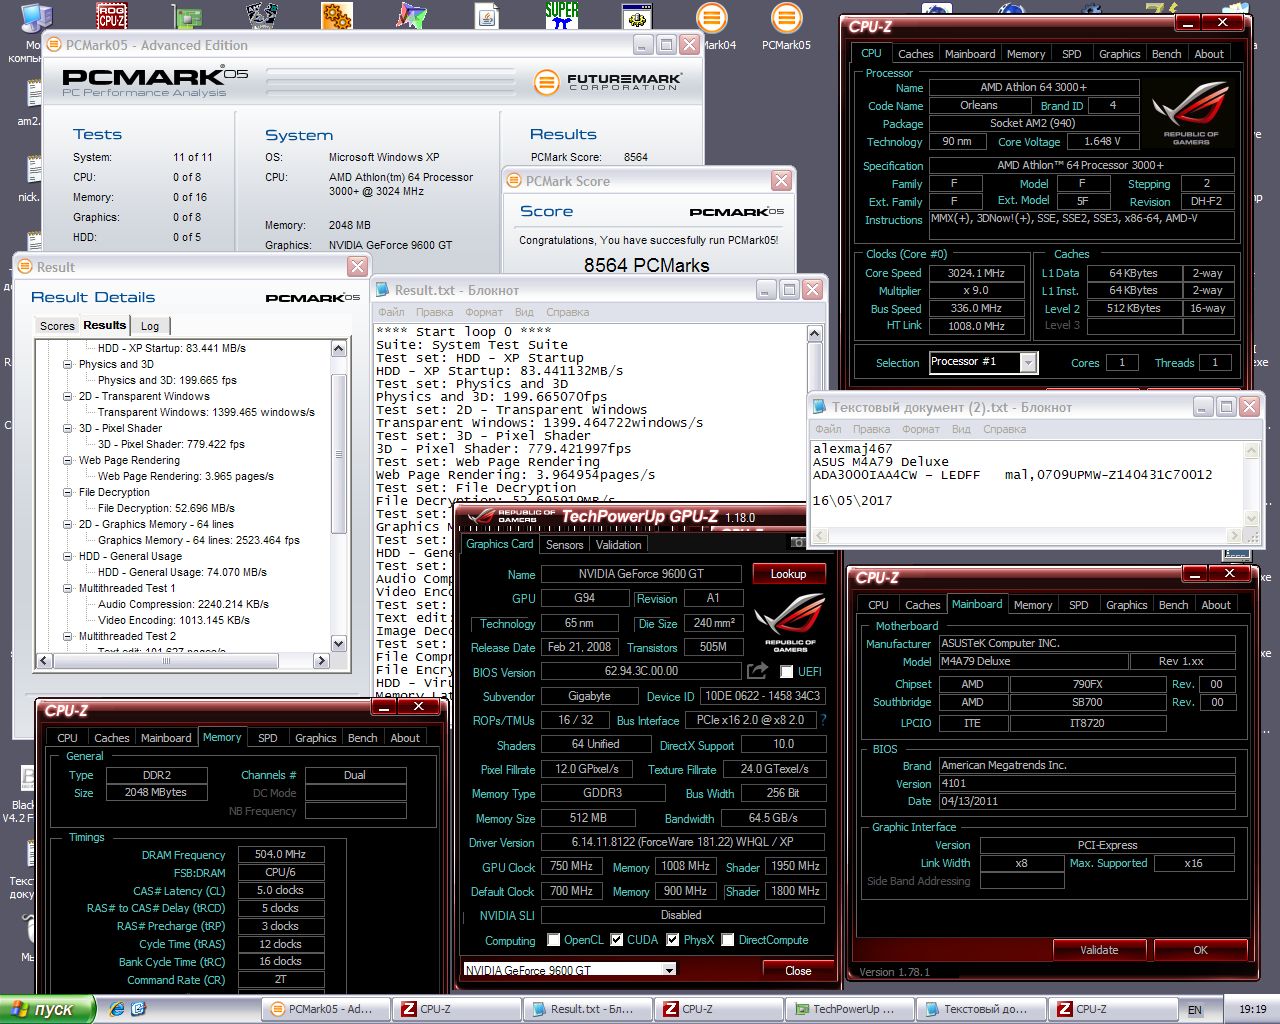Click the '8564 PCMarks' score text
The height and width of the screenshot is (1024, 1280).
(647, 265)
